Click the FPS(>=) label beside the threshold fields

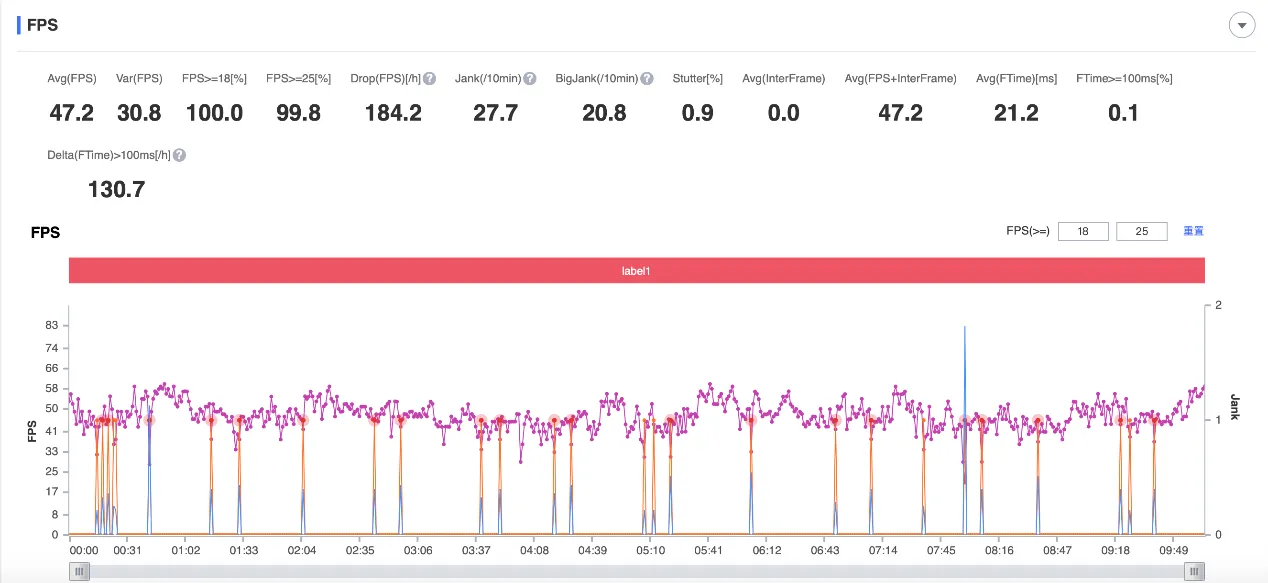(1028, 231)
